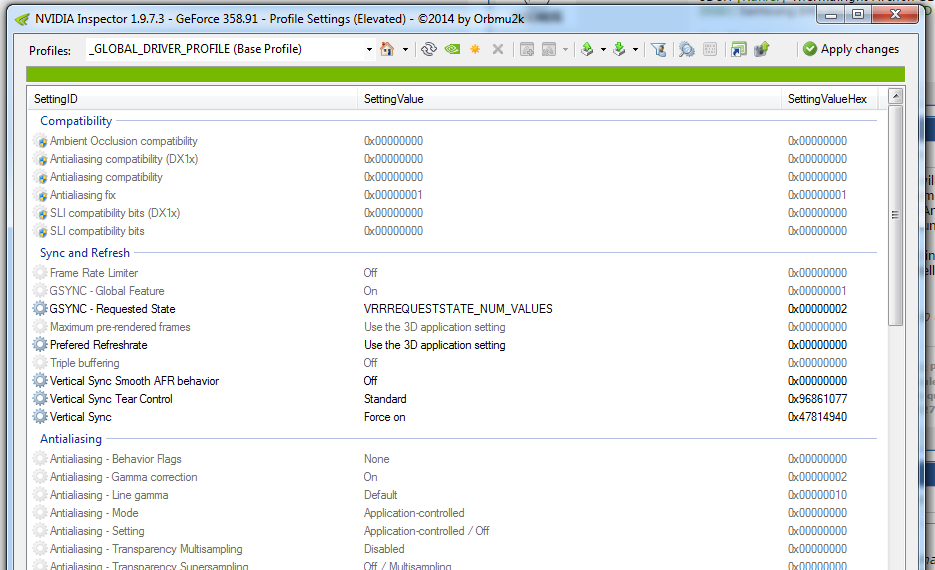
Task: Sort by the SettingValueHex column header
Action: click(829, 99)
